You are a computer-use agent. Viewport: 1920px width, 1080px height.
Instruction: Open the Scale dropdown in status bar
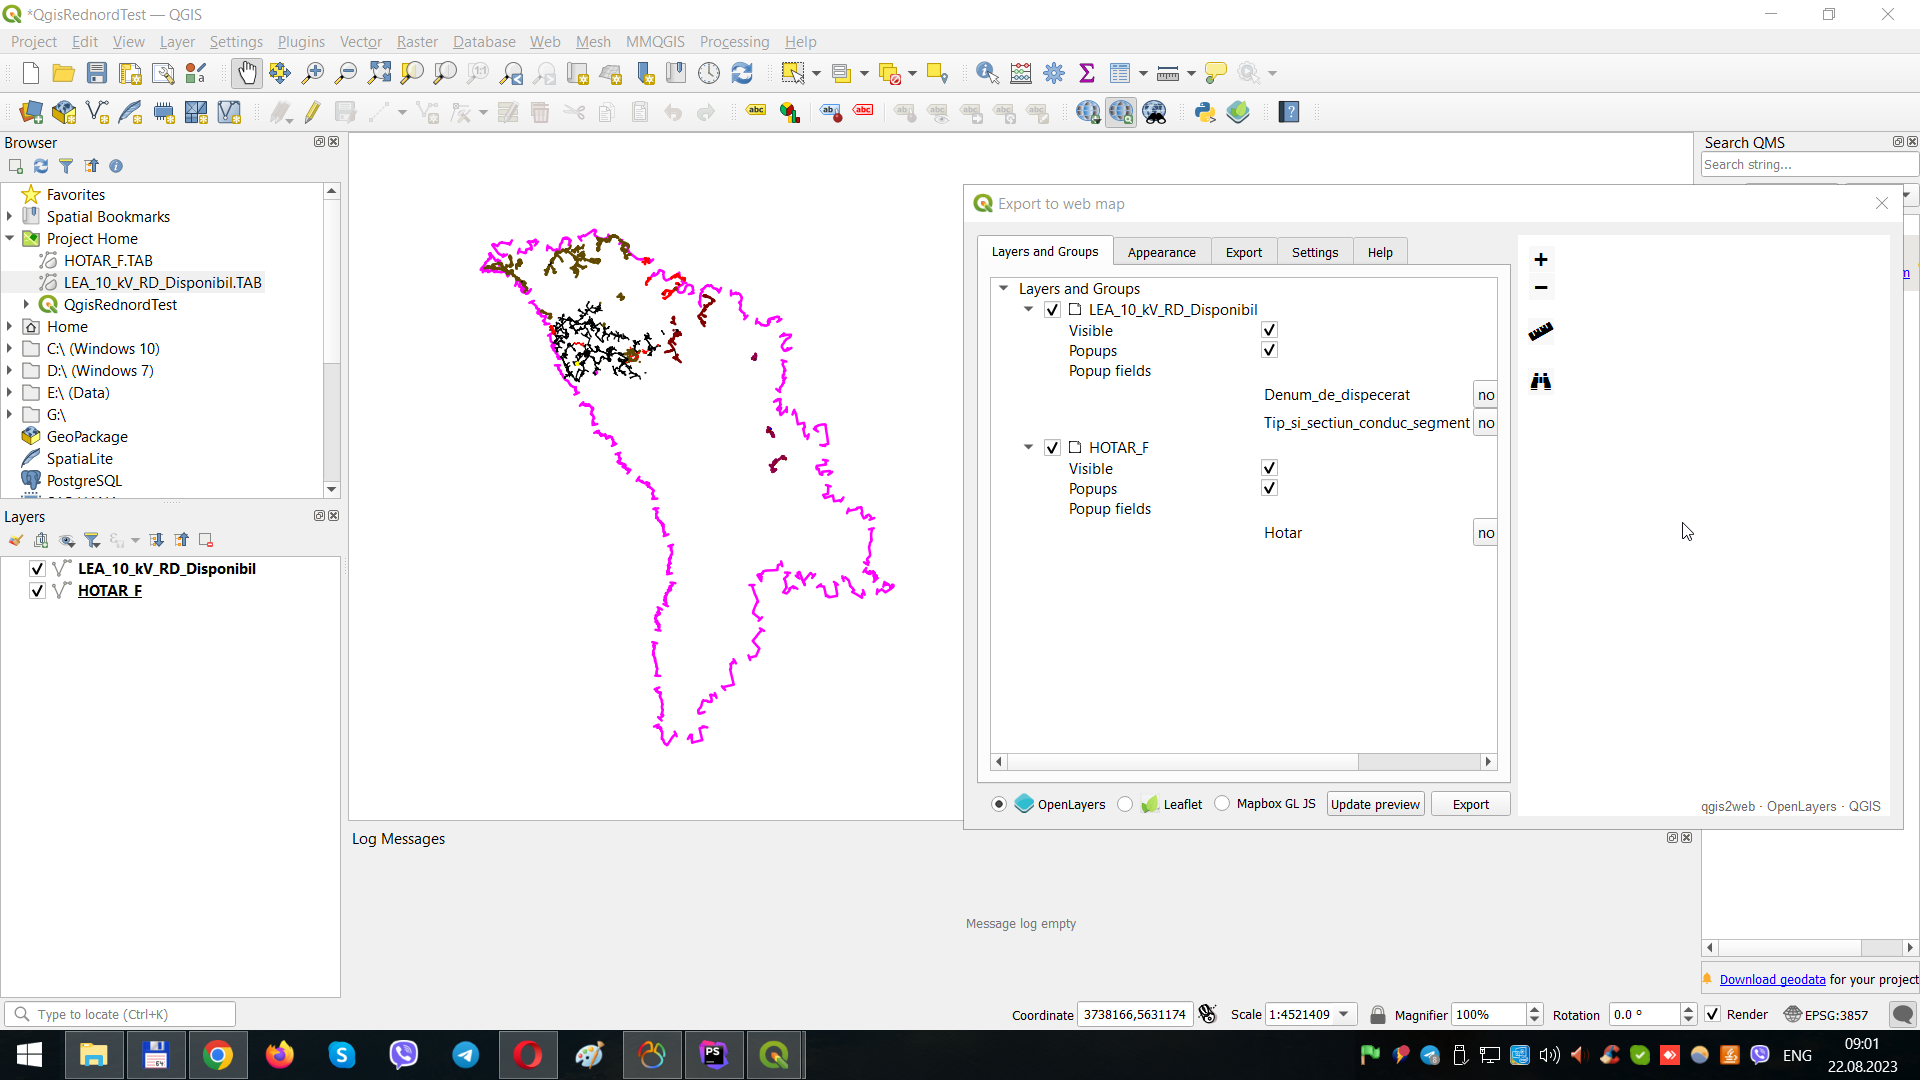[1344, 1014]
